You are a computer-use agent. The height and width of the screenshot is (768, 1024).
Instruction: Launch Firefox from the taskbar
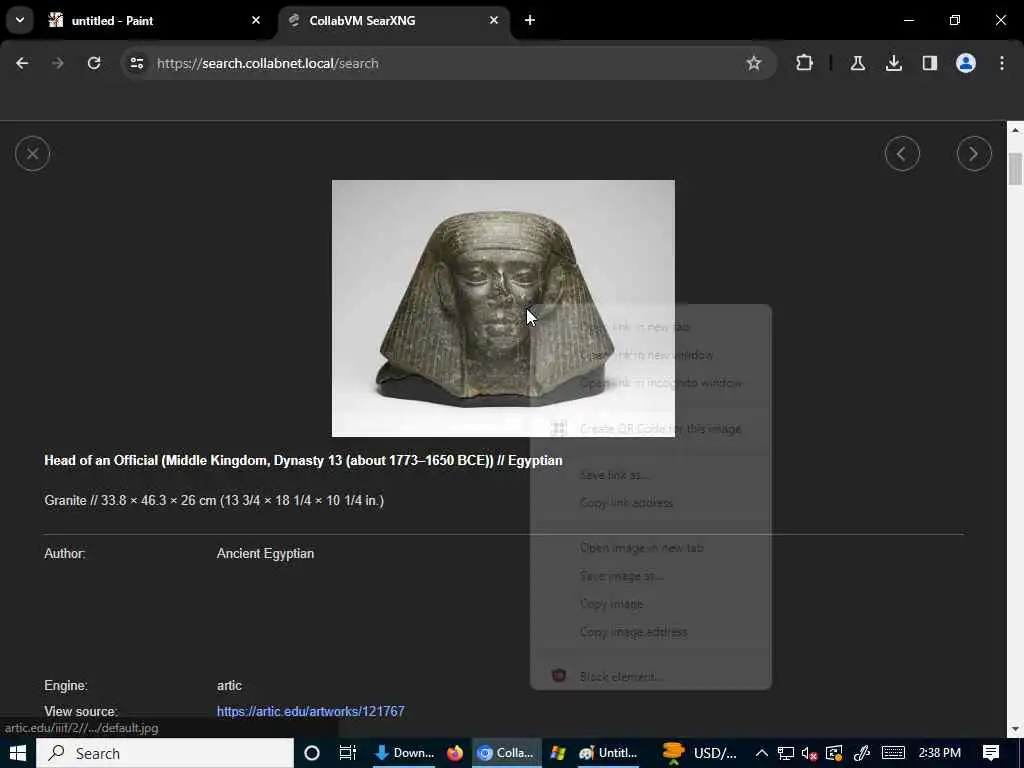(x=455, y=753)
